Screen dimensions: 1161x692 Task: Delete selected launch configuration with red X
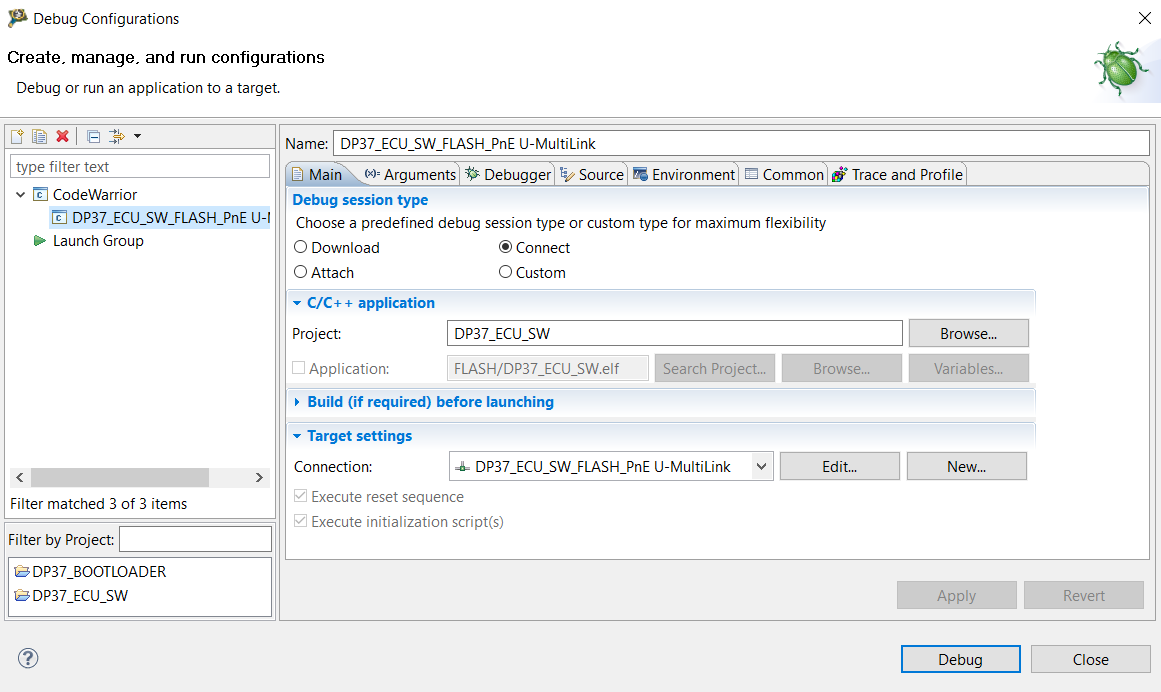pos(62,136)
